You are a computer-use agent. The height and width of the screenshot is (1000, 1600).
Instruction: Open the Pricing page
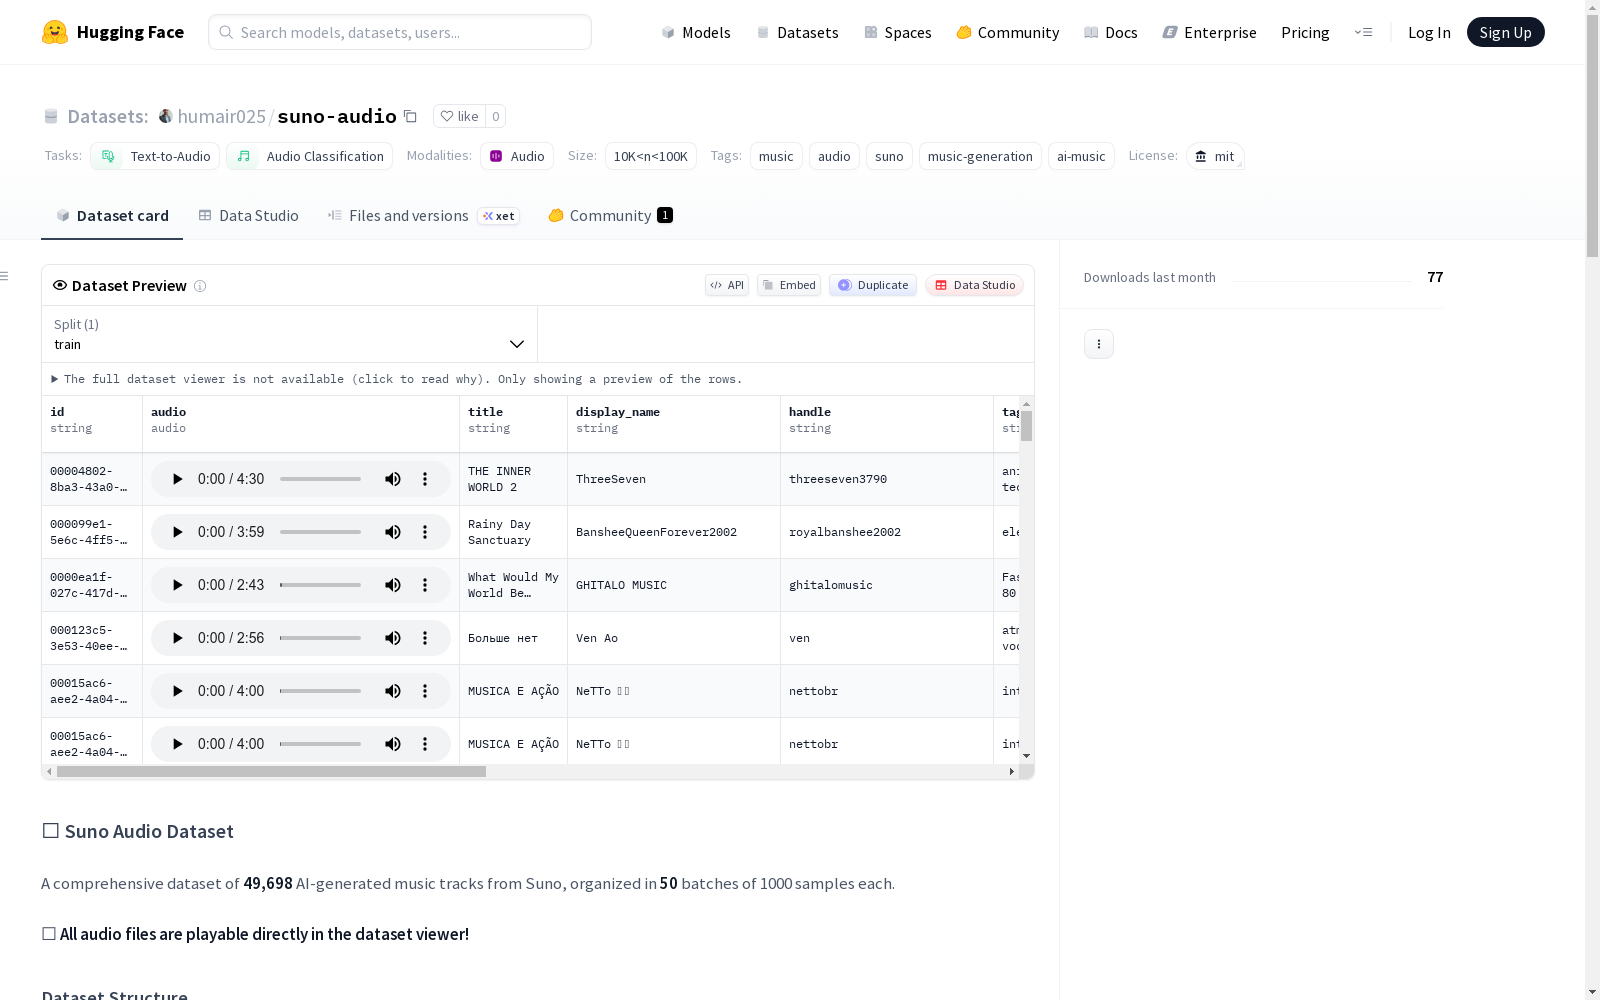[1305, 32]
